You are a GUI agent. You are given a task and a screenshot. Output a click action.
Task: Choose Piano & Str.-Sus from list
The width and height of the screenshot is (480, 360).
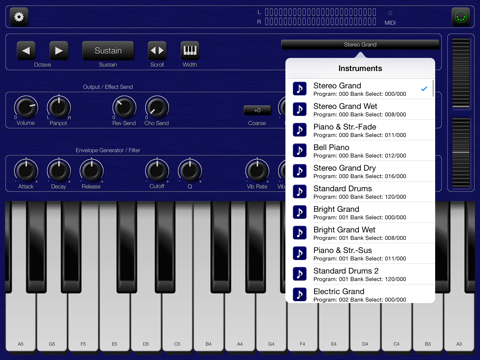360,254
